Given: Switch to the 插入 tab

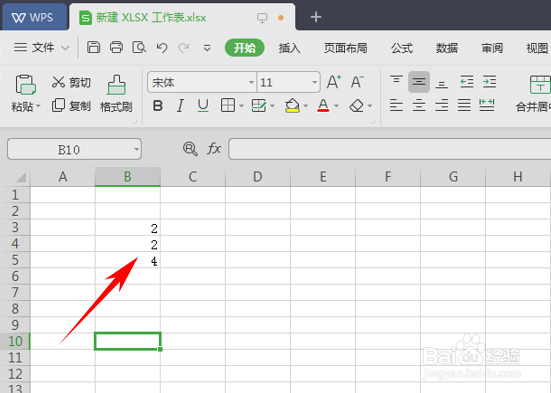Looking at the screenshot, I should coord(290,48).
